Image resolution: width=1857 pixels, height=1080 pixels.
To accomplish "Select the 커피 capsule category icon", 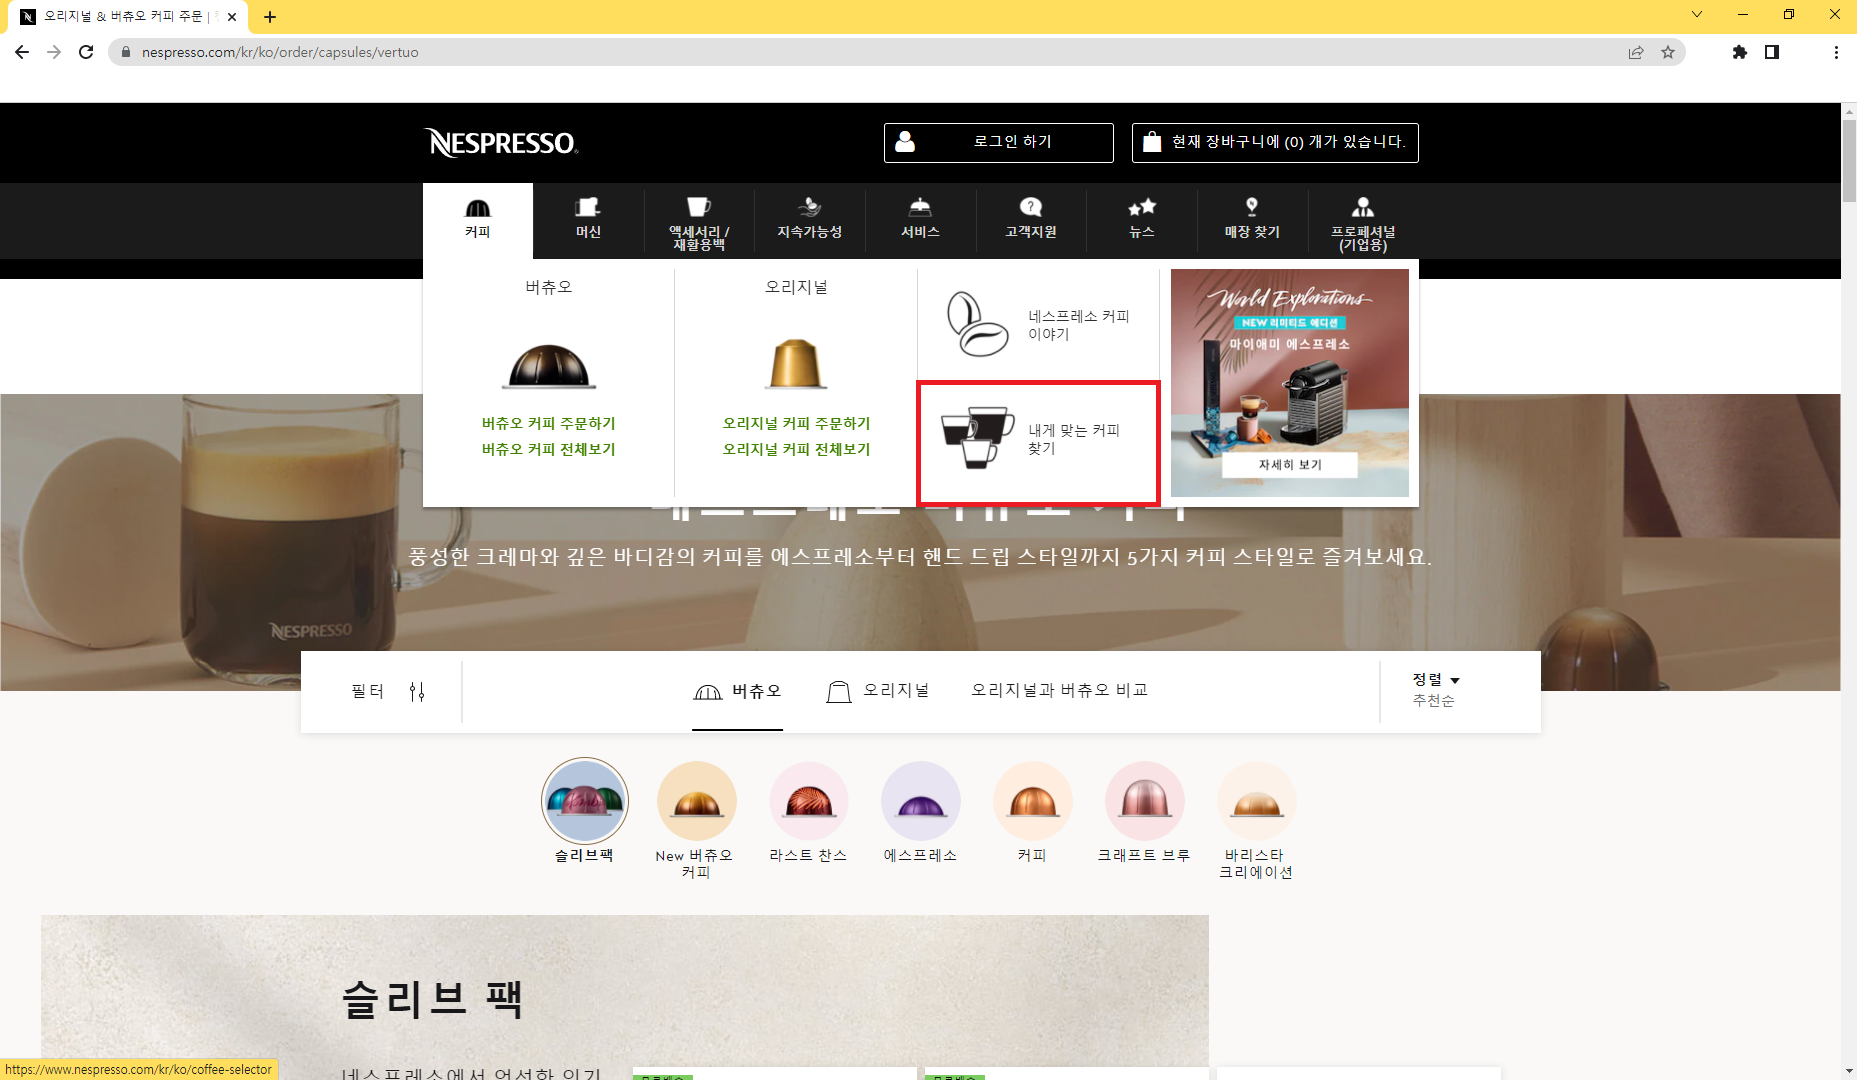I will click(x=1033, y=801).
